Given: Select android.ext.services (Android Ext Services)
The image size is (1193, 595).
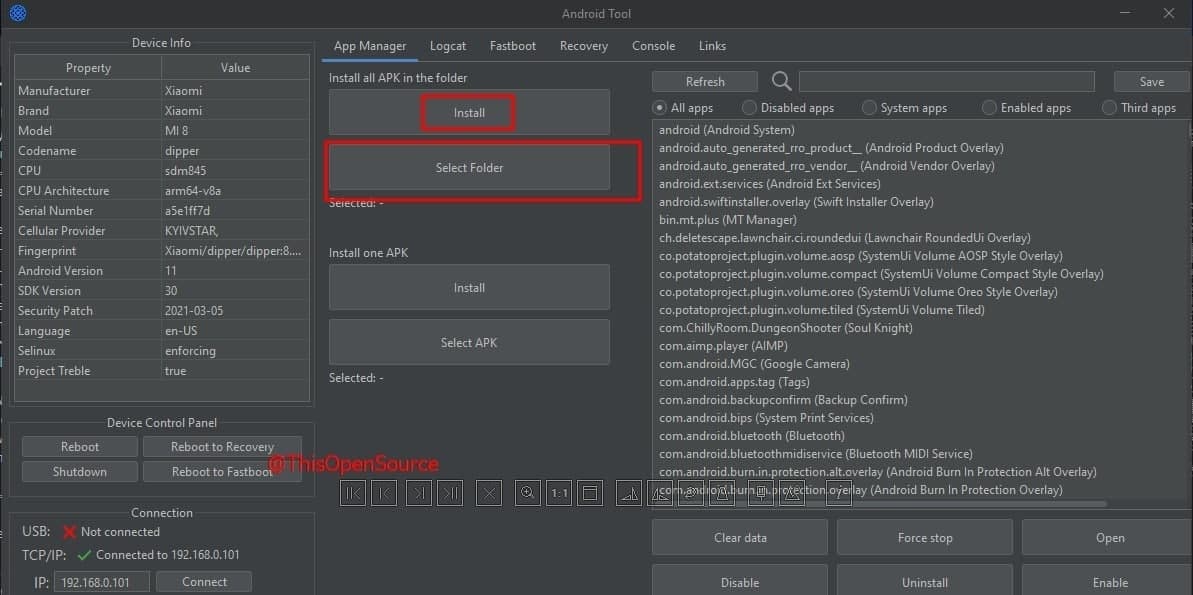Looking at the screenshot, I should click(x=769, y=184).
